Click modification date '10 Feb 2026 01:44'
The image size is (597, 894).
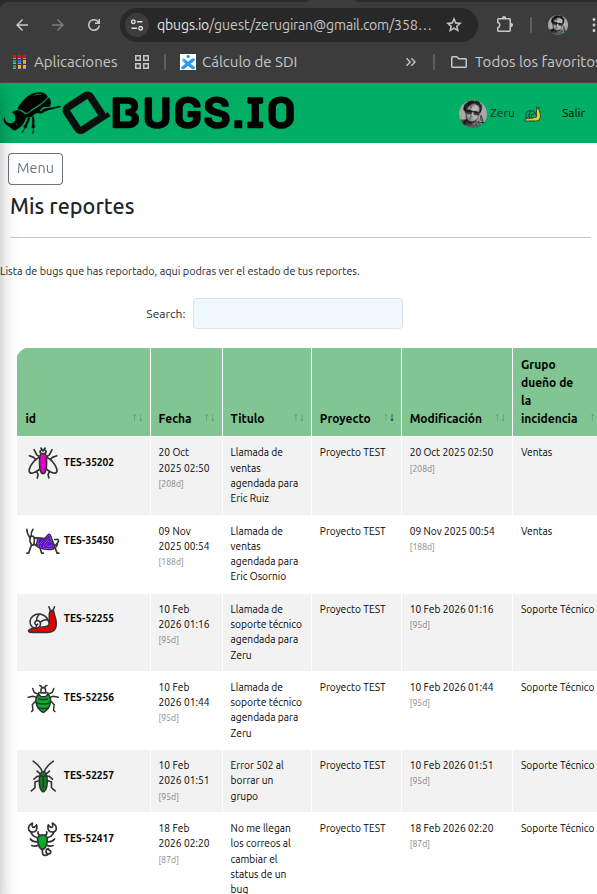click(452, 688)
